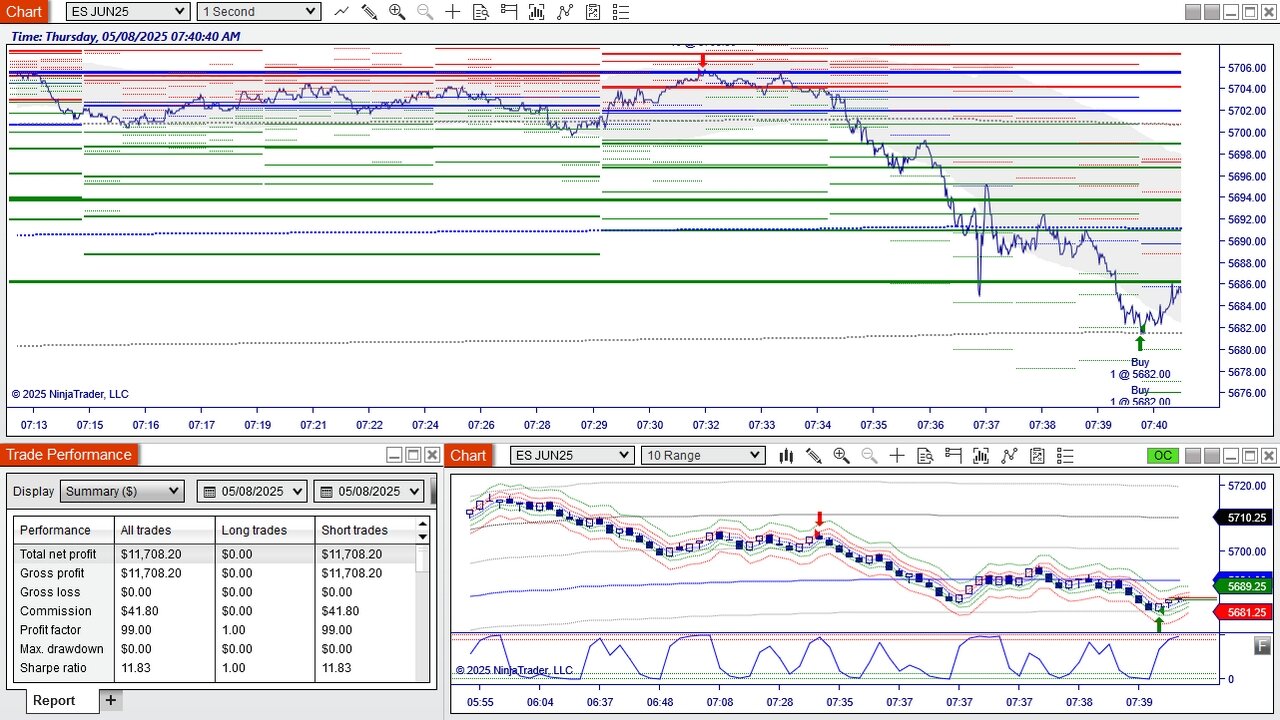
Task: Open the 1 Second interval dropdown
Action: click(x=258, y=12)
